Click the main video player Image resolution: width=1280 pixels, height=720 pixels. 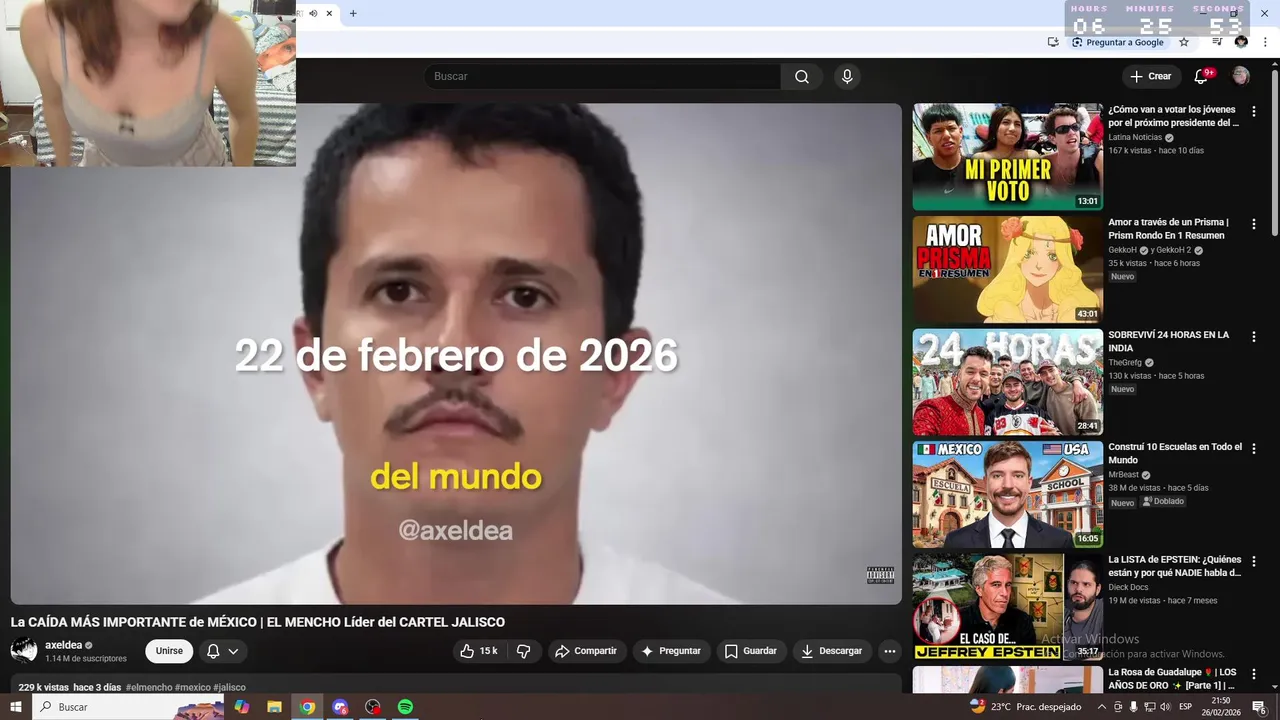pyautogui.click(x=456, y=354)
